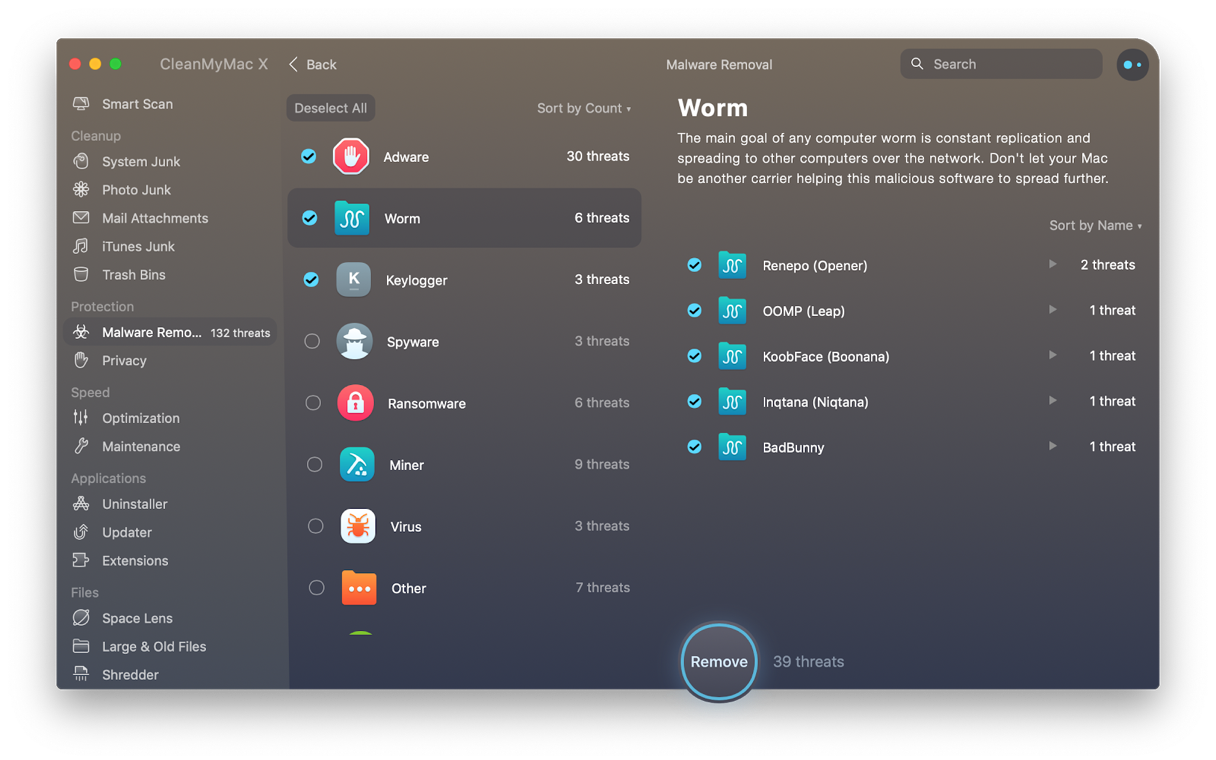Uncheck the Adware category checkbox

[x=309, y=156]
